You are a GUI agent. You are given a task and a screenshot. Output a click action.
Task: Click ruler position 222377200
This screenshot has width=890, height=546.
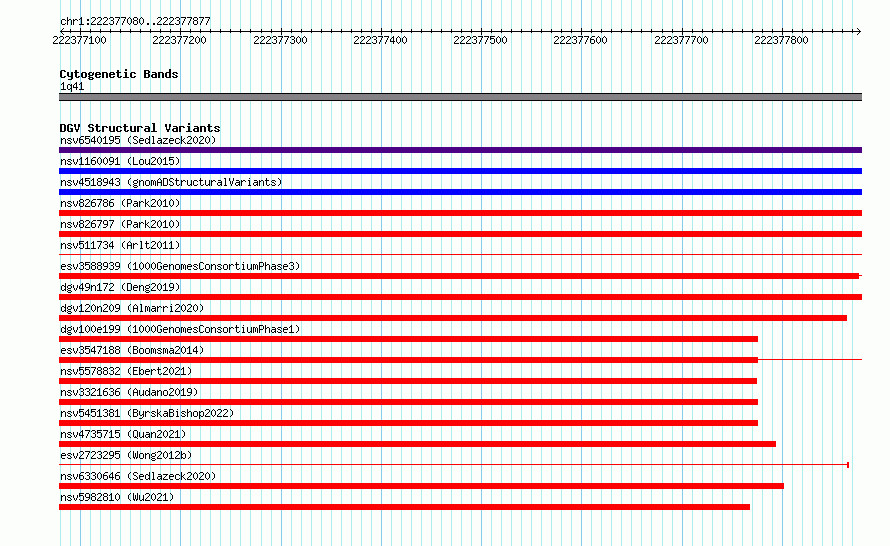(179, 40)
